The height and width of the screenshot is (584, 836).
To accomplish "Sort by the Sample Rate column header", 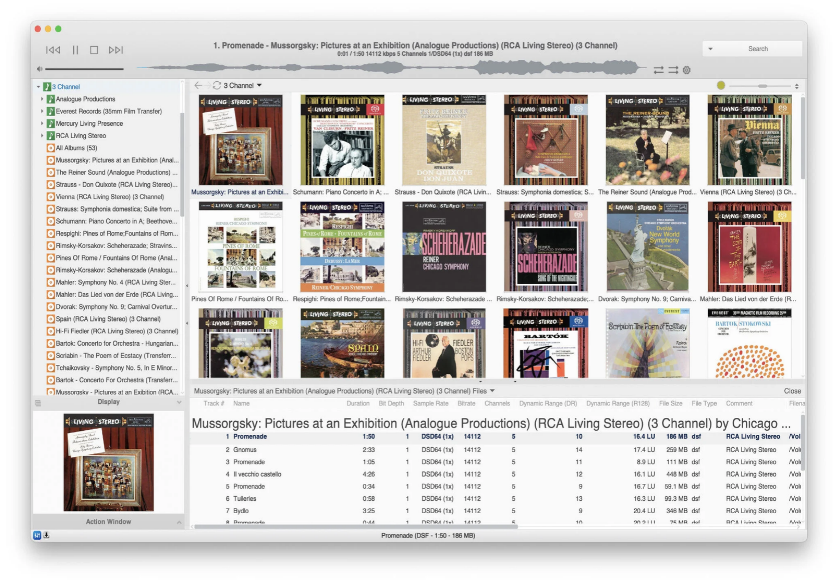I will 430,404.
